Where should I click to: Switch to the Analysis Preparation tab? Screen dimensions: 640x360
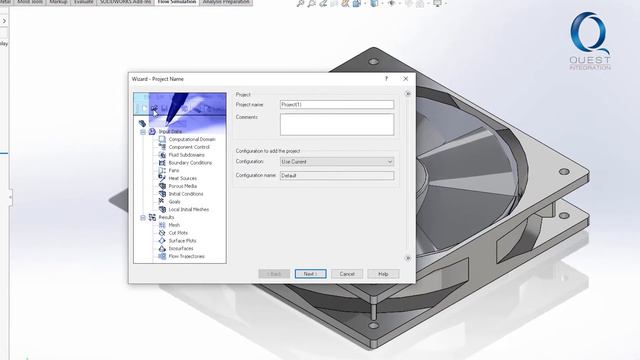tap(226, 2)
